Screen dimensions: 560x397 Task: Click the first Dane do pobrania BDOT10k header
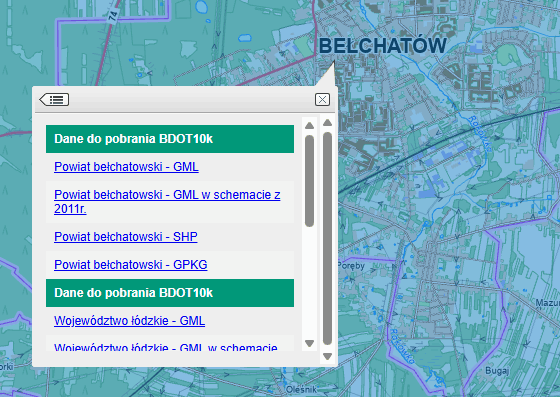click(170, 139)
